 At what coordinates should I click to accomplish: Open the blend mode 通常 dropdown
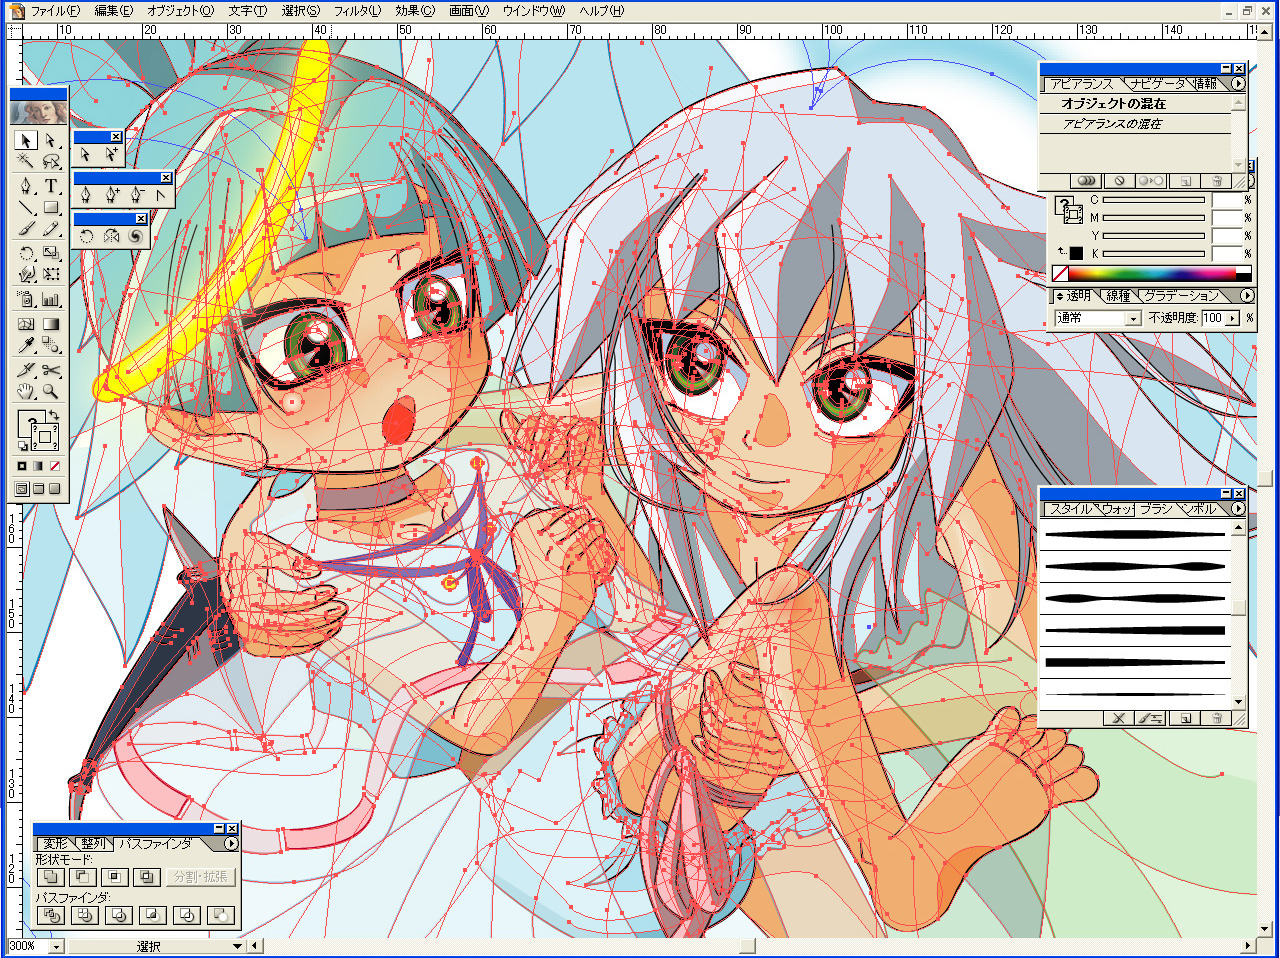[x=1133, y=318]
